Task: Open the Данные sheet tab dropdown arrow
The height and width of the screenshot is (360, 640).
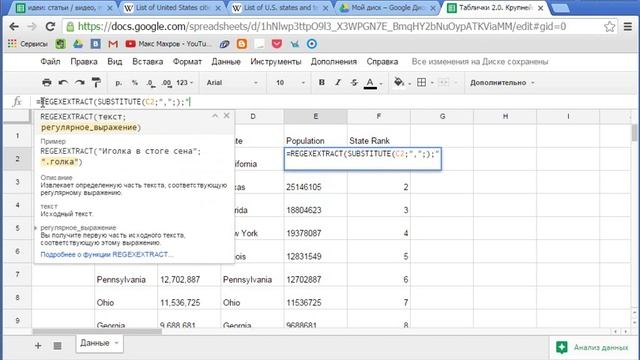Action: click(116, 343)
